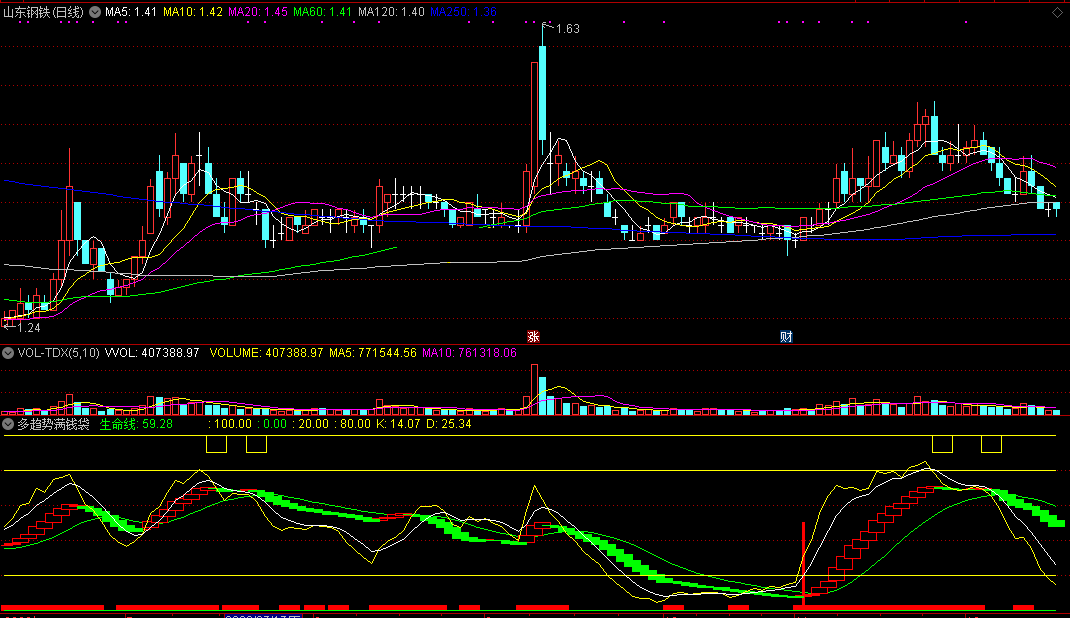The image size is (1070, 618).
Task: Click the 生命线: 59.28 value
Action: (x=136, y=424)
